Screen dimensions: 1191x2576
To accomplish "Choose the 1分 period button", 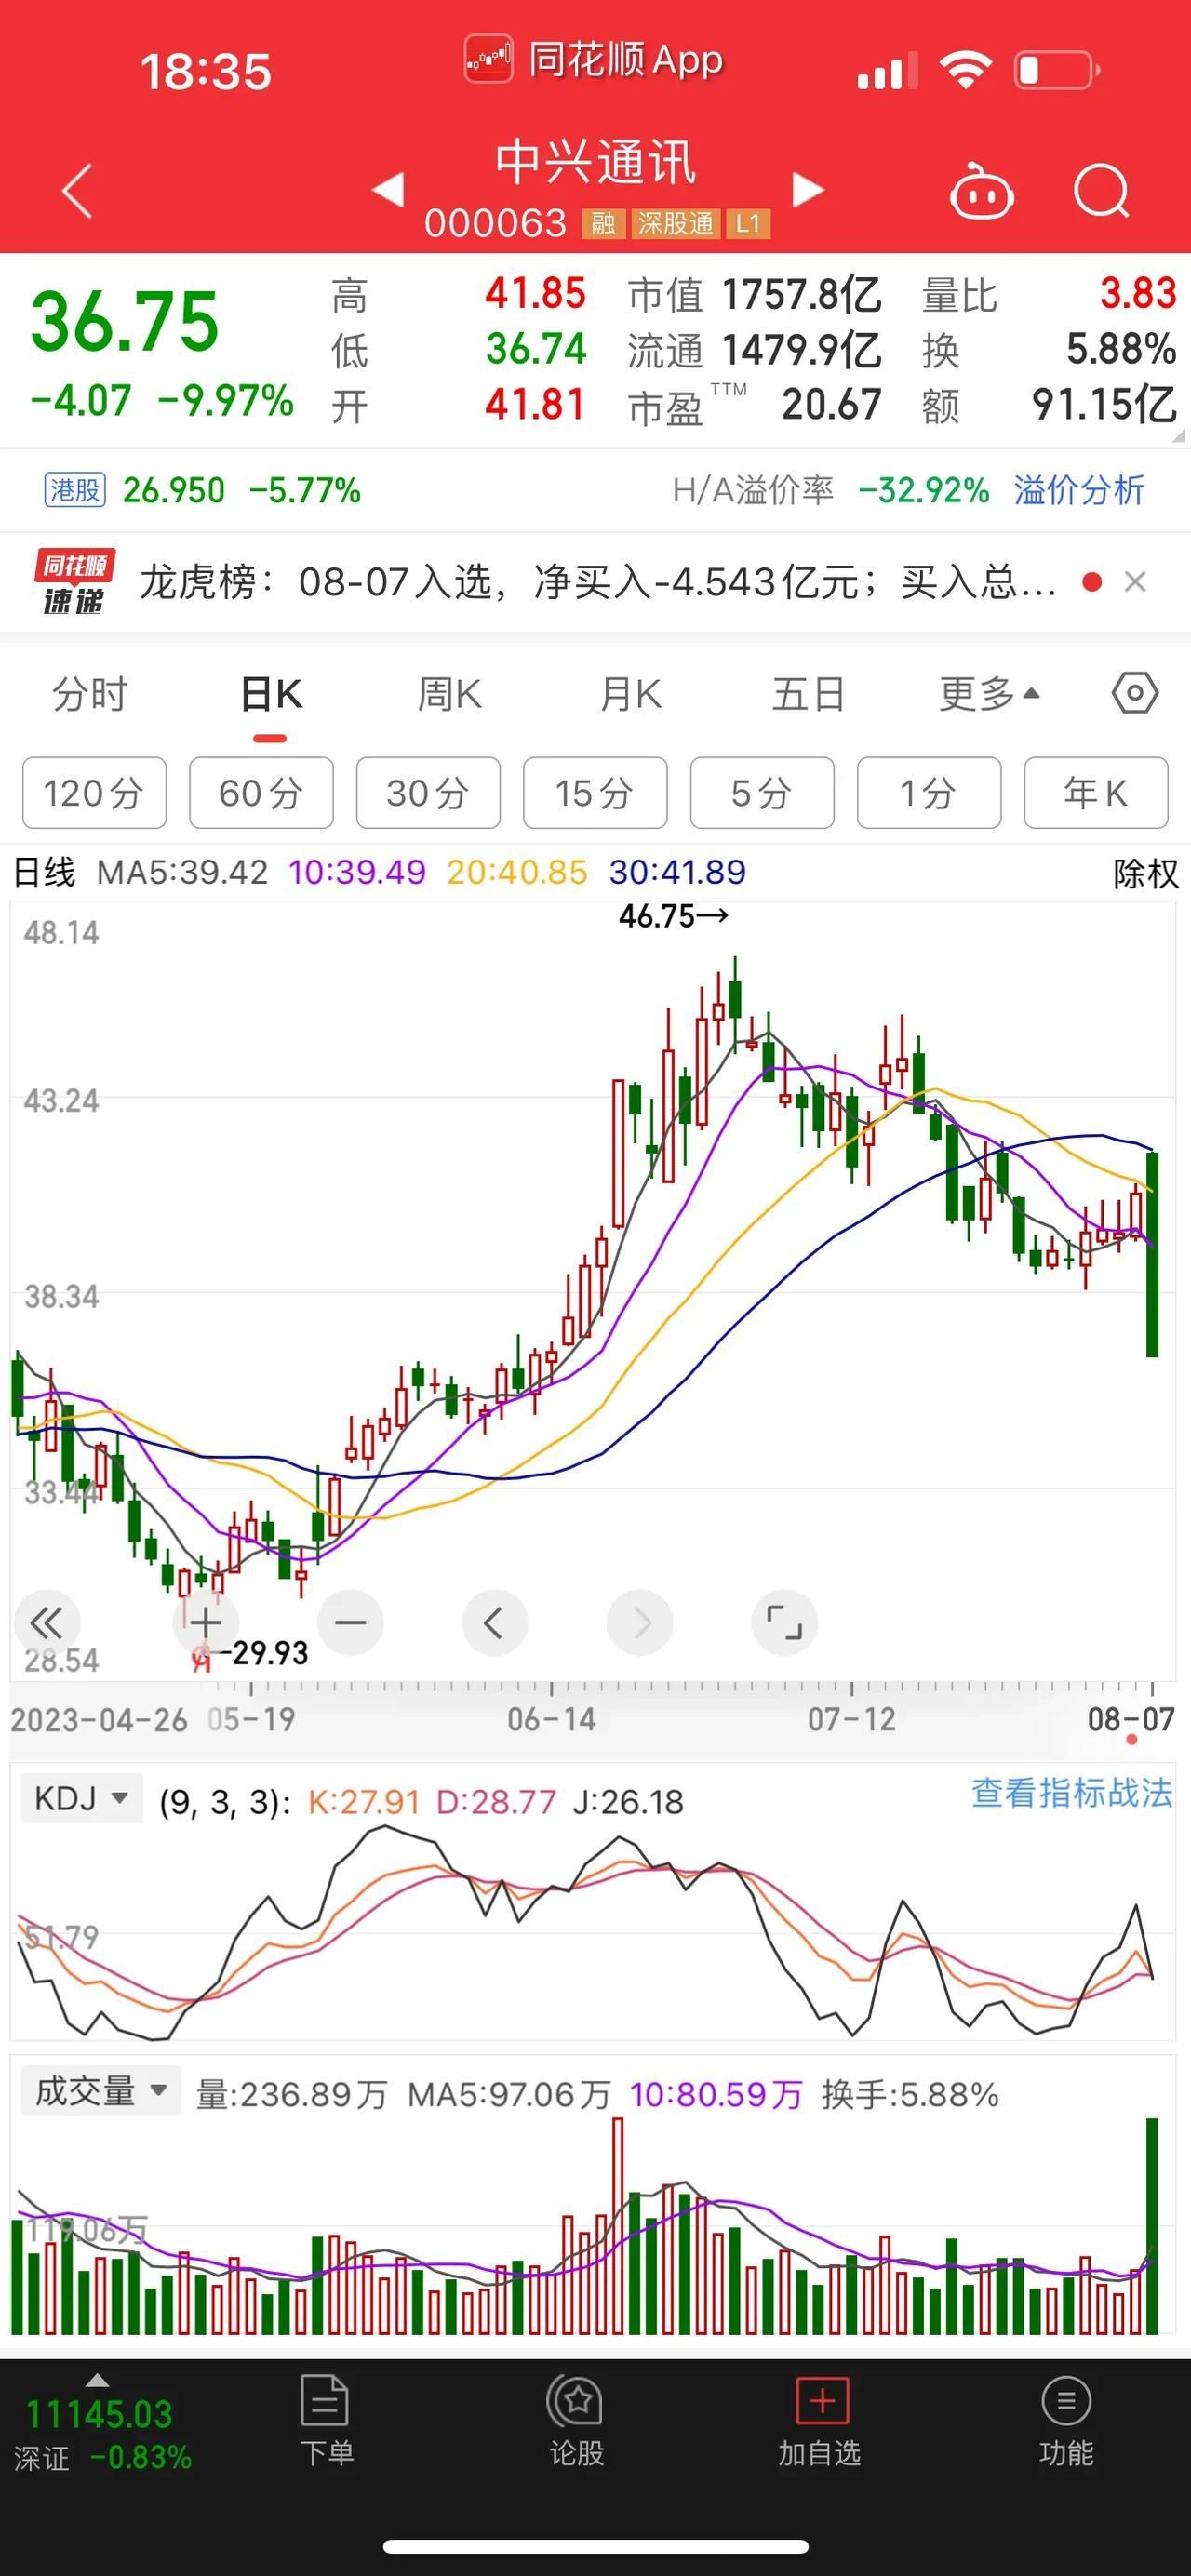I will tap(929, 793).
